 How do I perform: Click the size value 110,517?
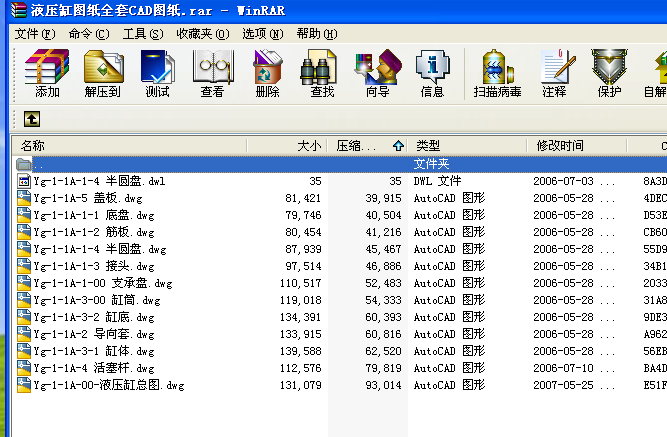coord(300,283)
